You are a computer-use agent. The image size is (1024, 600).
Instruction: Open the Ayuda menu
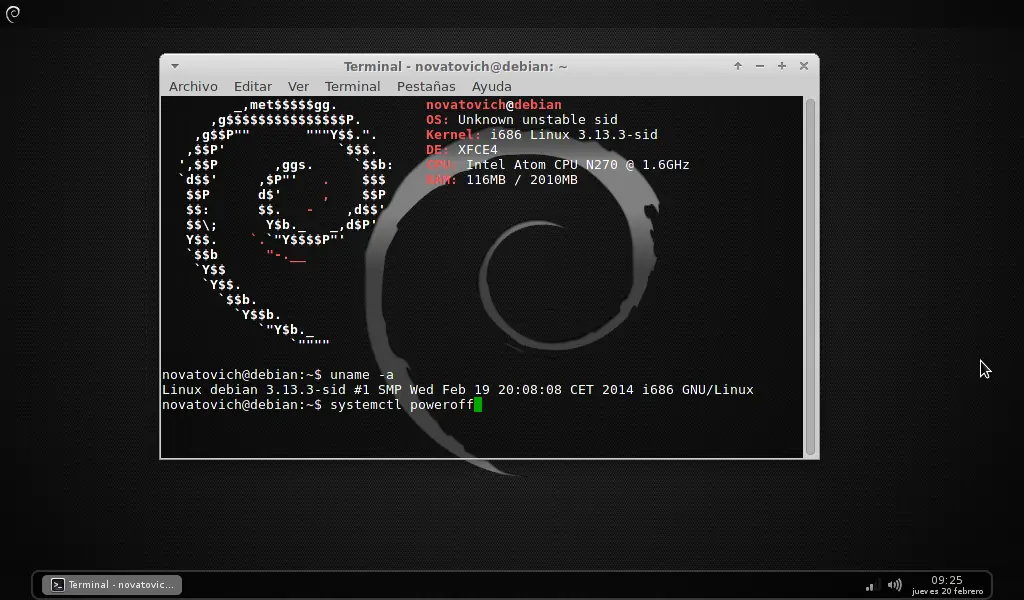pos(492,86)
